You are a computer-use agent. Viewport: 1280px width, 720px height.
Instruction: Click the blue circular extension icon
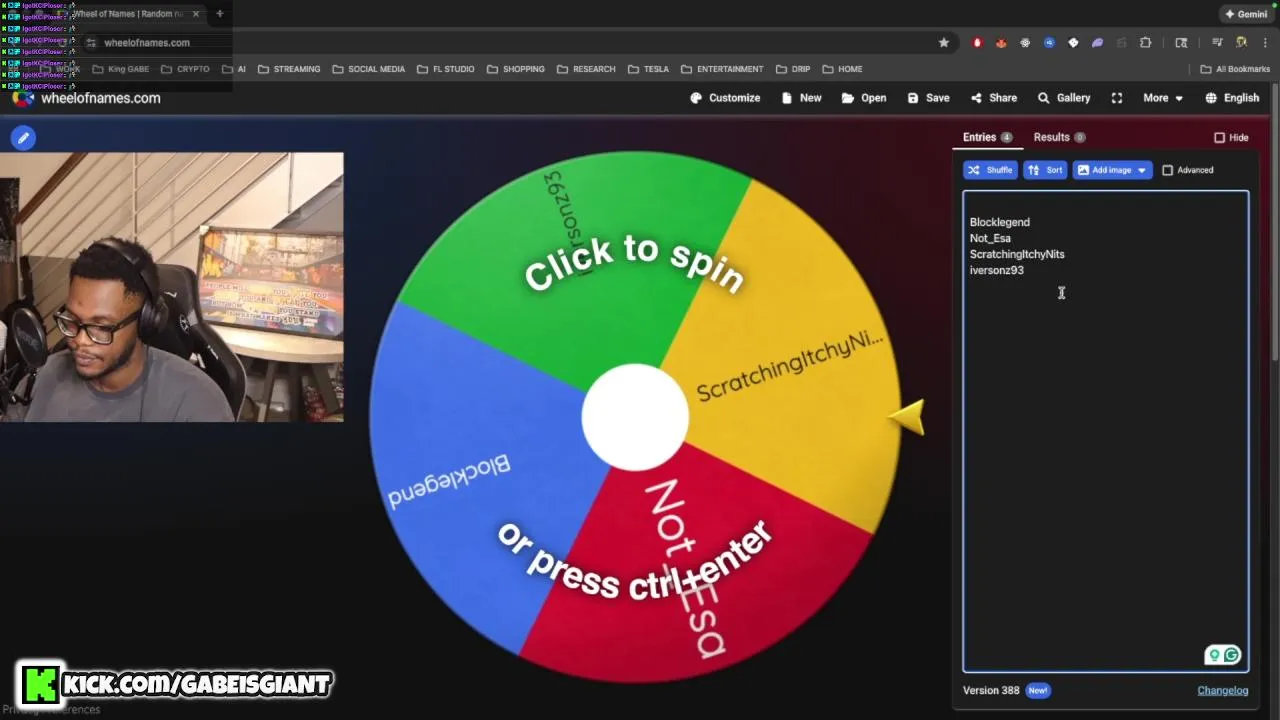[x=1049, y=43]
